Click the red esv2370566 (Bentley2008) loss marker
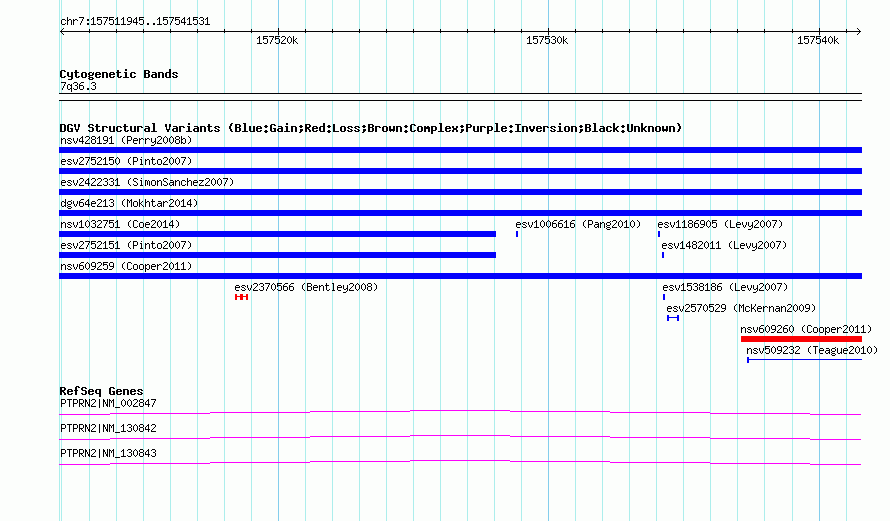This screenshot has height=521, width=890. (x=241, y=297)
